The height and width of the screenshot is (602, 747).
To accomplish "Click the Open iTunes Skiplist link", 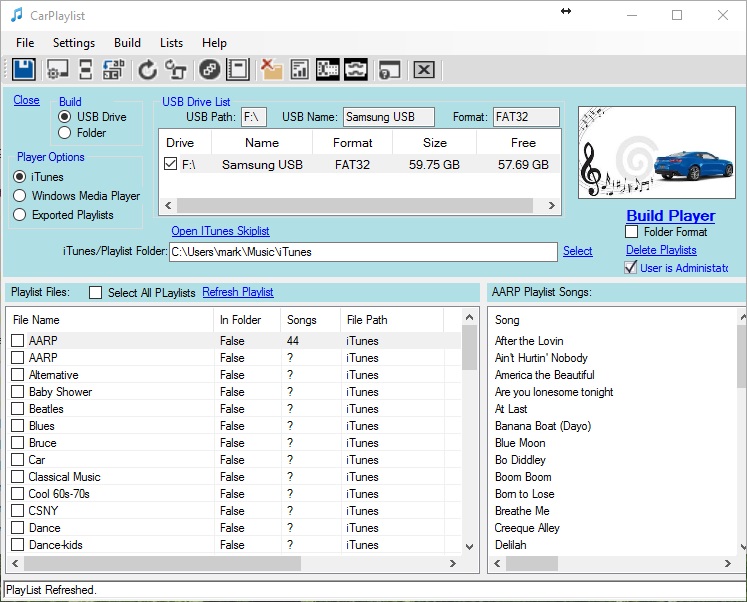I will click(220, 231).
